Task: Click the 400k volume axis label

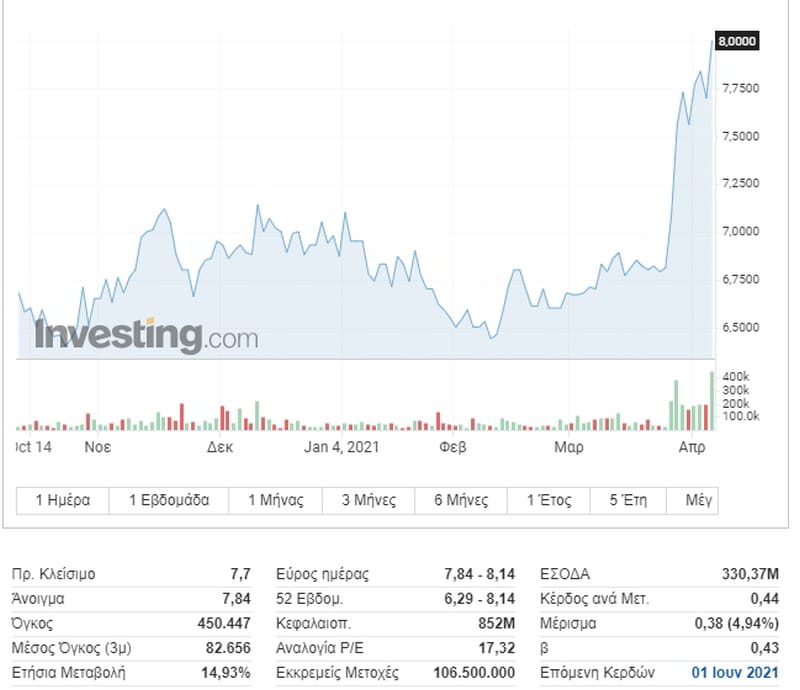Action: [x=736, y=376]
